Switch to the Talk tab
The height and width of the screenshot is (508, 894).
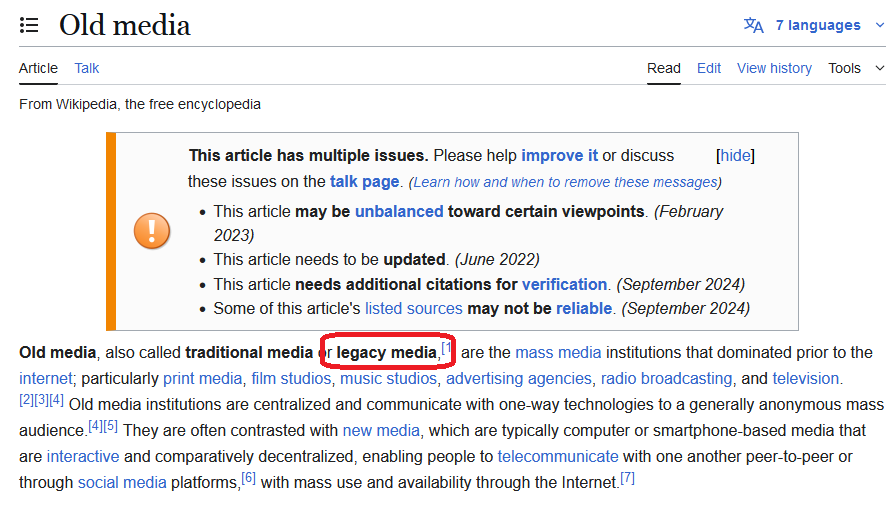[x=87, y=68]
